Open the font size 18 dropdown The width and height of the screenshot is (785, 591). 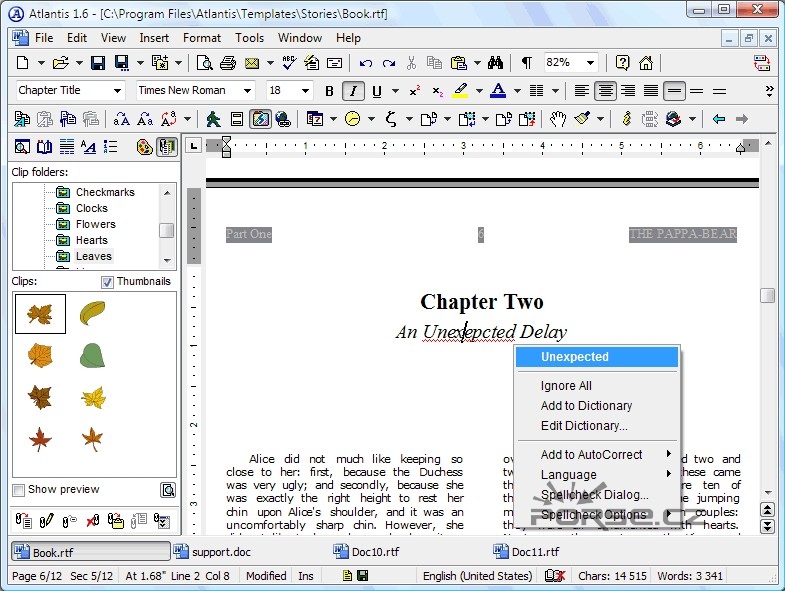[305, 91]
